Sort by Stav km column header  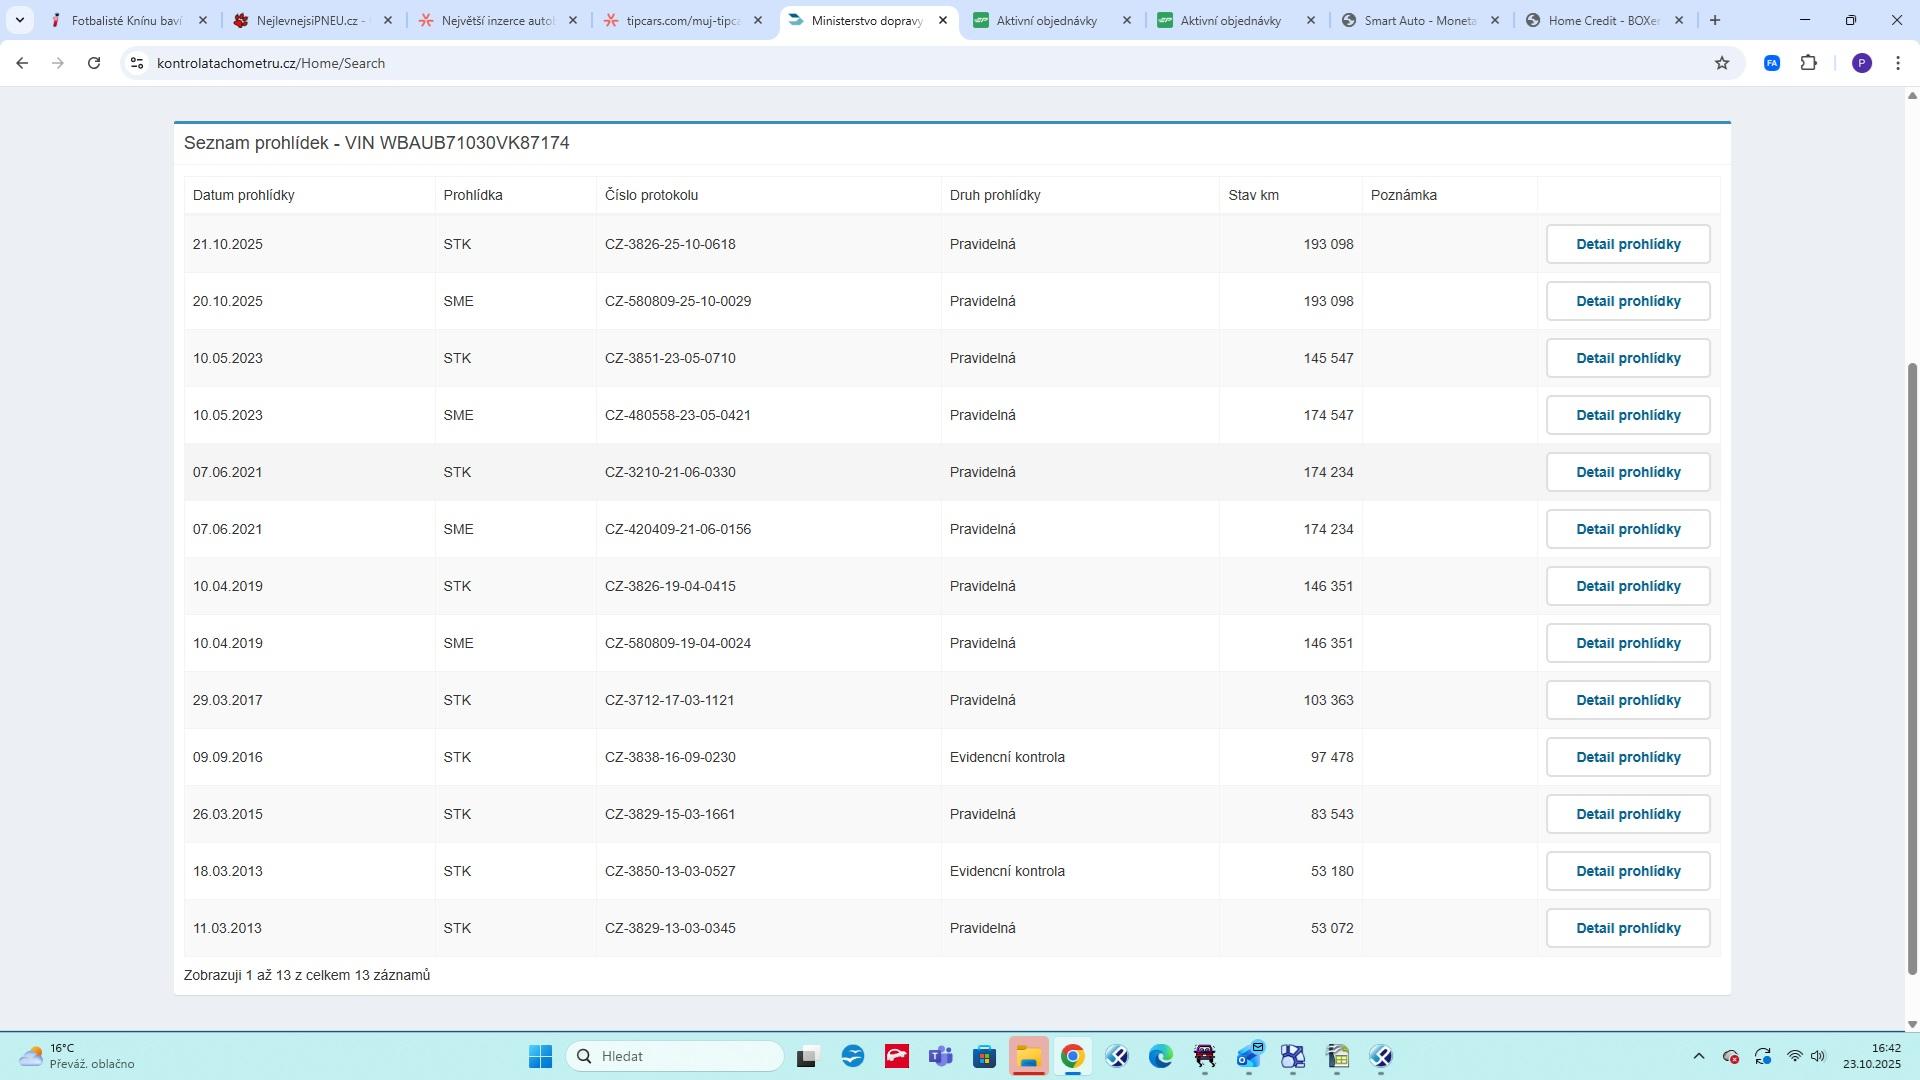(1253, 195)
